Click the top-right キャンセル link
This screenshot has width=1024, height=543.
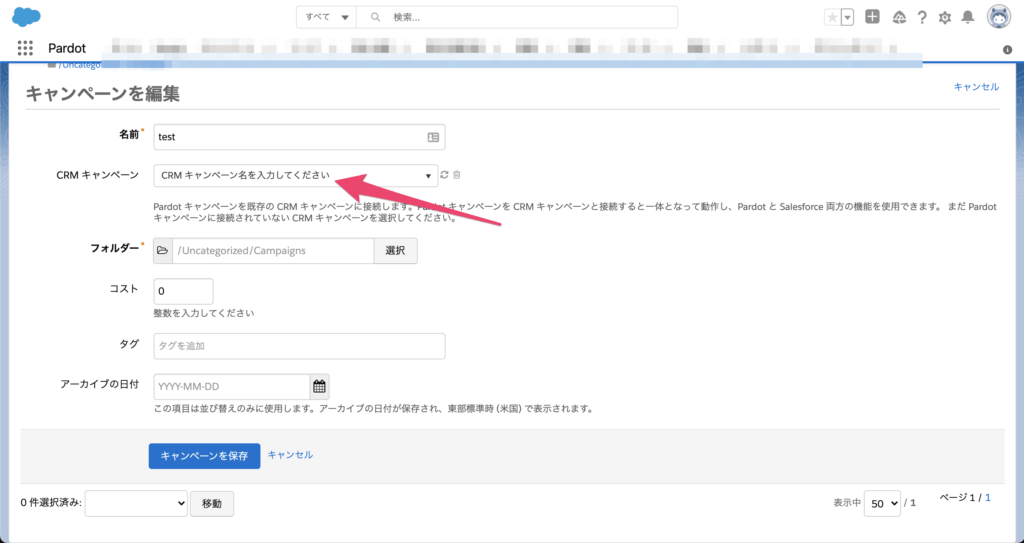coord(976,86)
